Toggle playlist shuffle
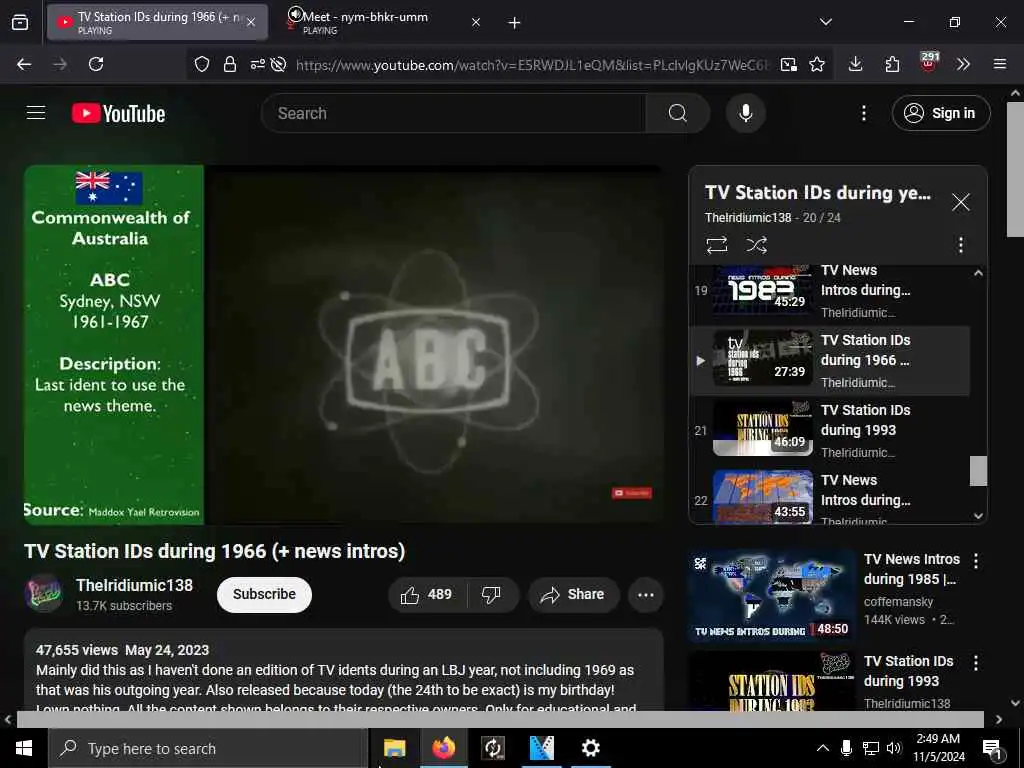The width and height of the screenshot is (1024, 768). [756, 245]
